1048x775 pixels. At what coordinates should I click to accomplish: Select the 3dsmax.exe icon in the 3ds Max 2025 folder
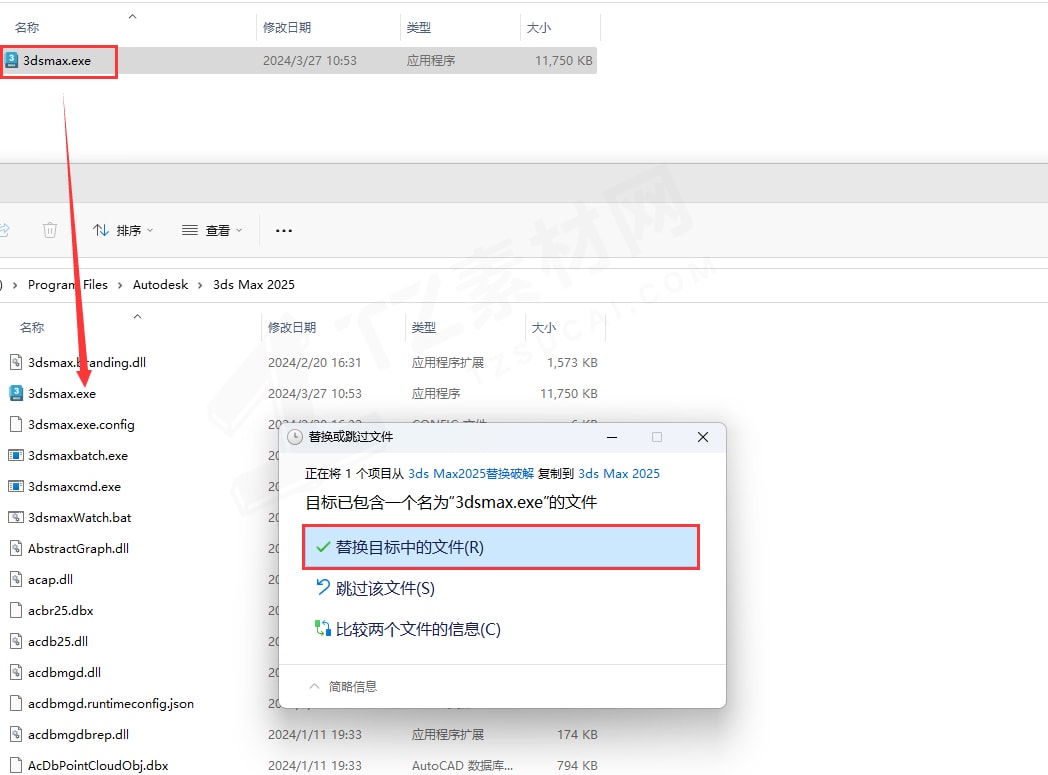pos(16,394)
